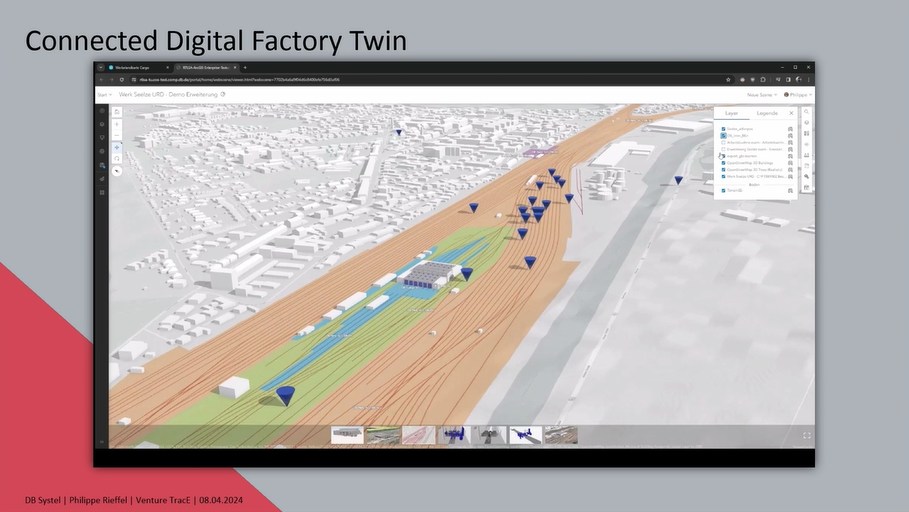Open the Settings icon at right toolbar bottom

tap(806, 187)
